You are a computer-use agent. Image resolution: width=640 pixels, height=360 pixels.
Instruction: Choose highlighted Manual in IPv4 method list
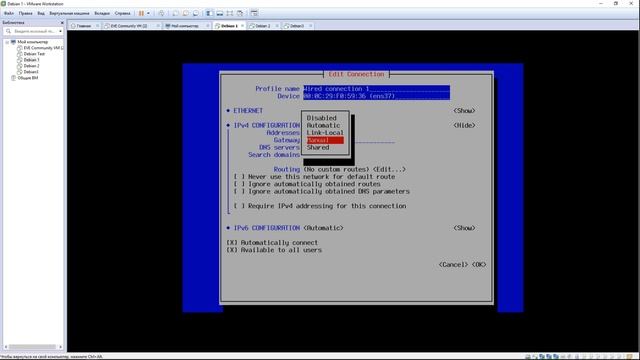point(325,140)
